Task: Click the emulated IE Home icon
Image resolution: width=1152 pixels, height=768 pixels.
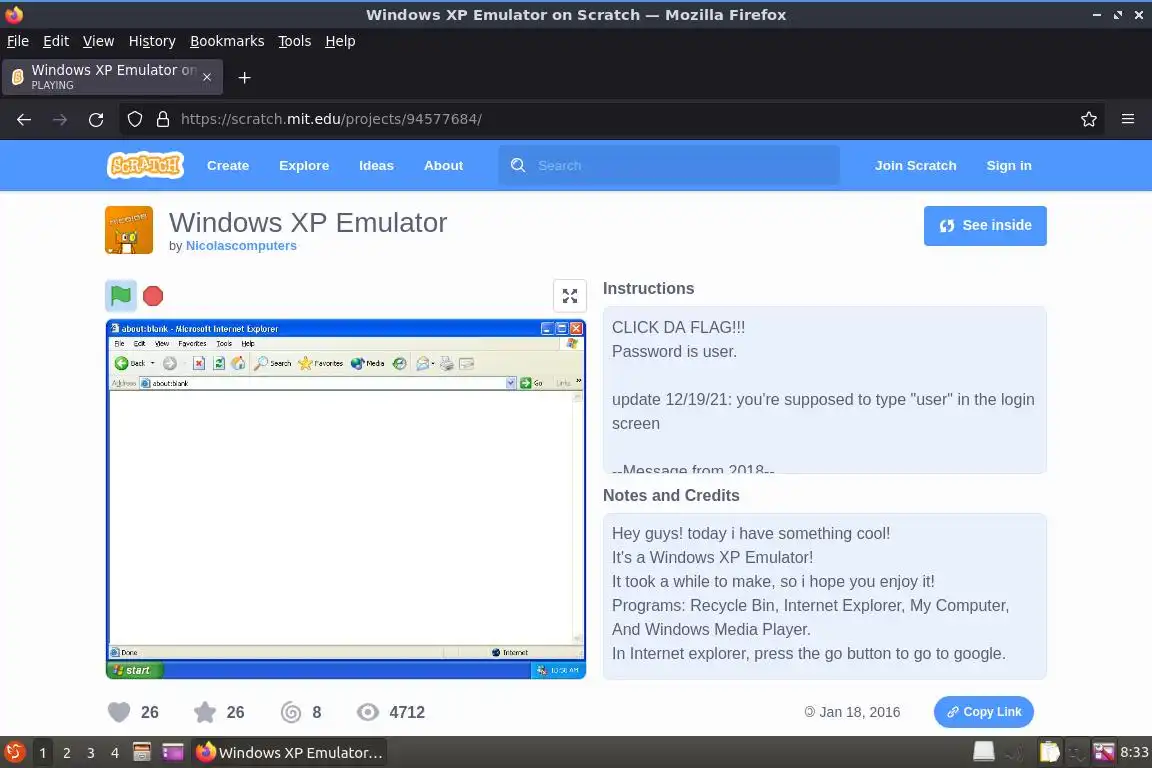Action: point(238,363)
